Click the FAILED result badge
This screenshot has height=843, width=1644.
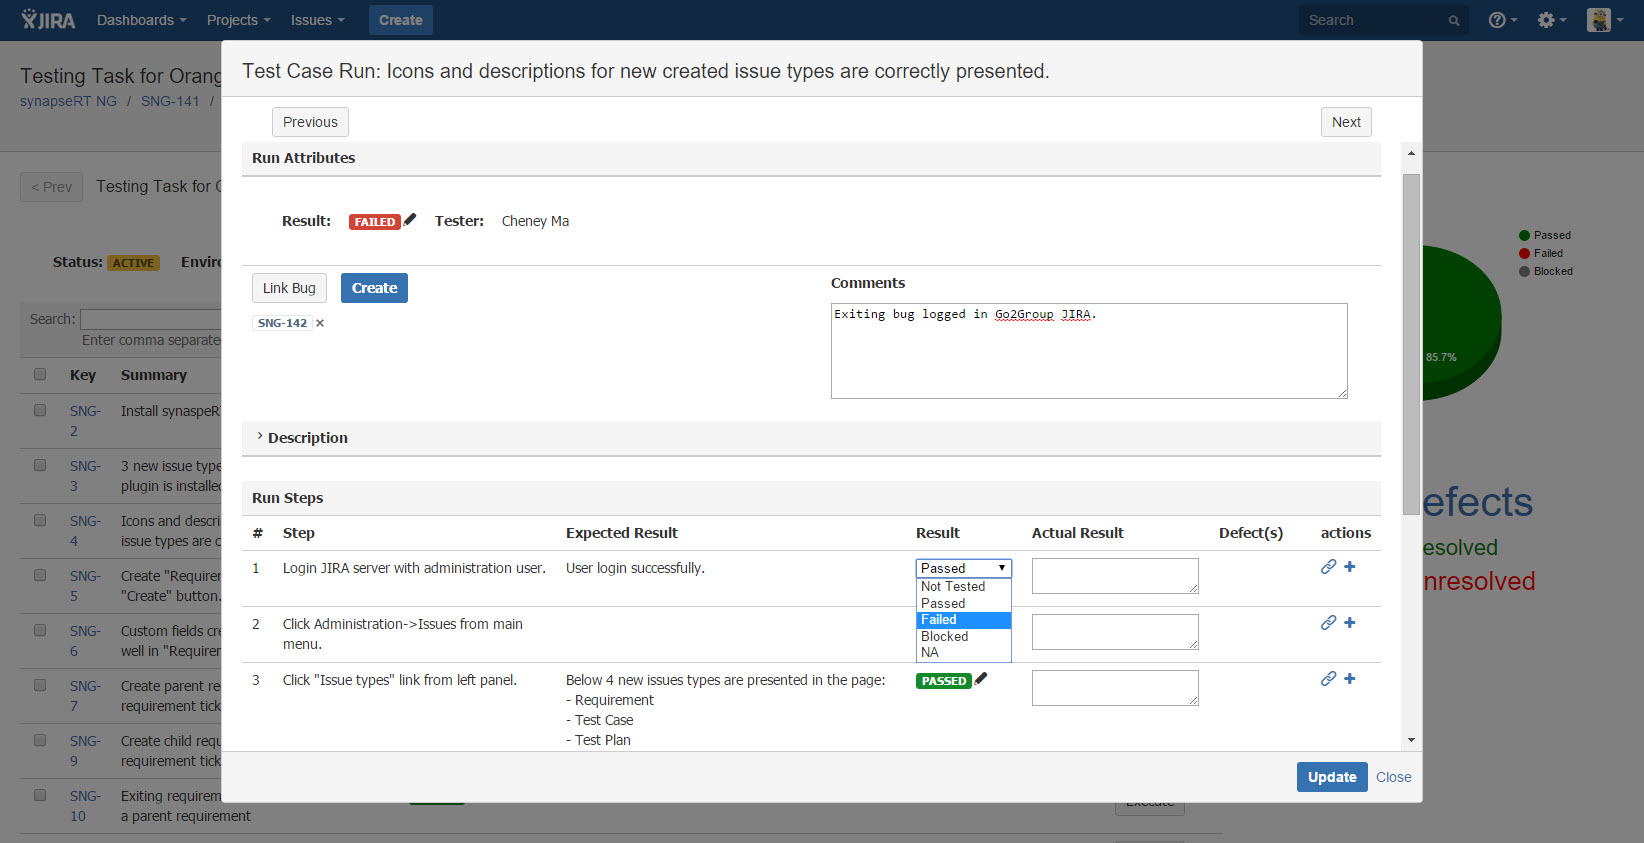(374, 222)
